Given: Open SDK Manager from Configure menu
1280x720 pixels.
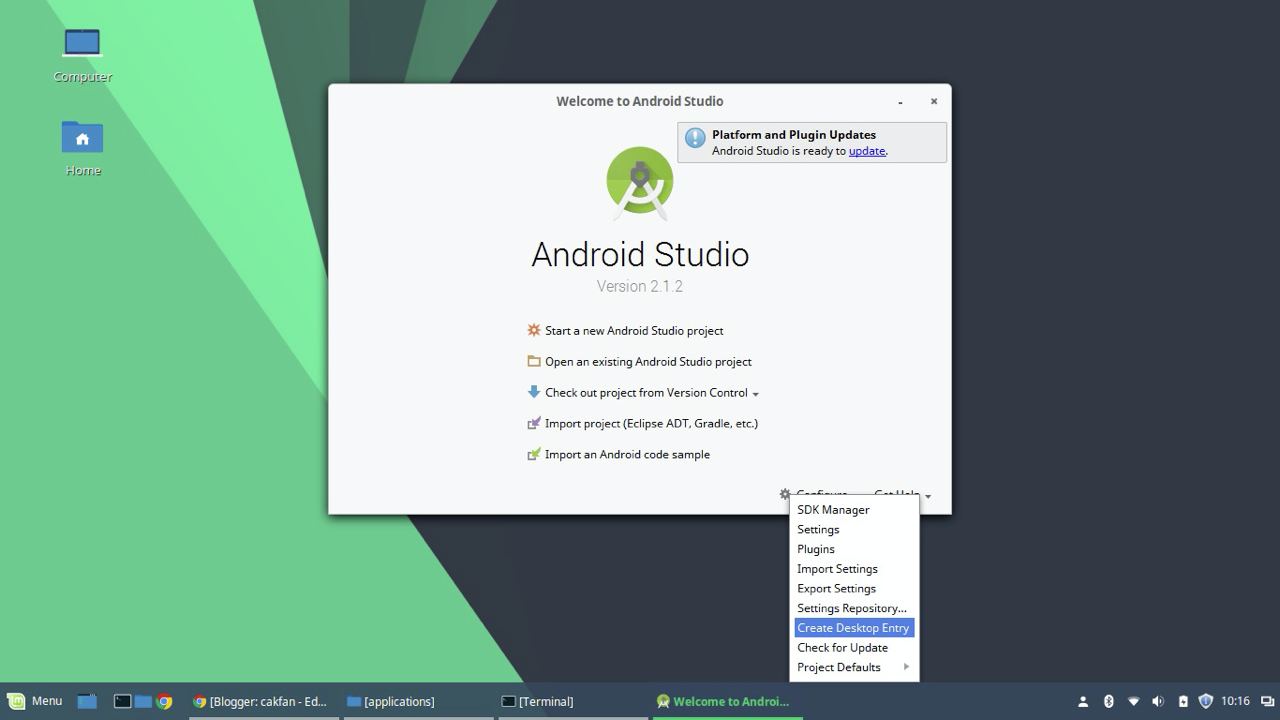Looking at the screenshot, I should coord(854,510).
